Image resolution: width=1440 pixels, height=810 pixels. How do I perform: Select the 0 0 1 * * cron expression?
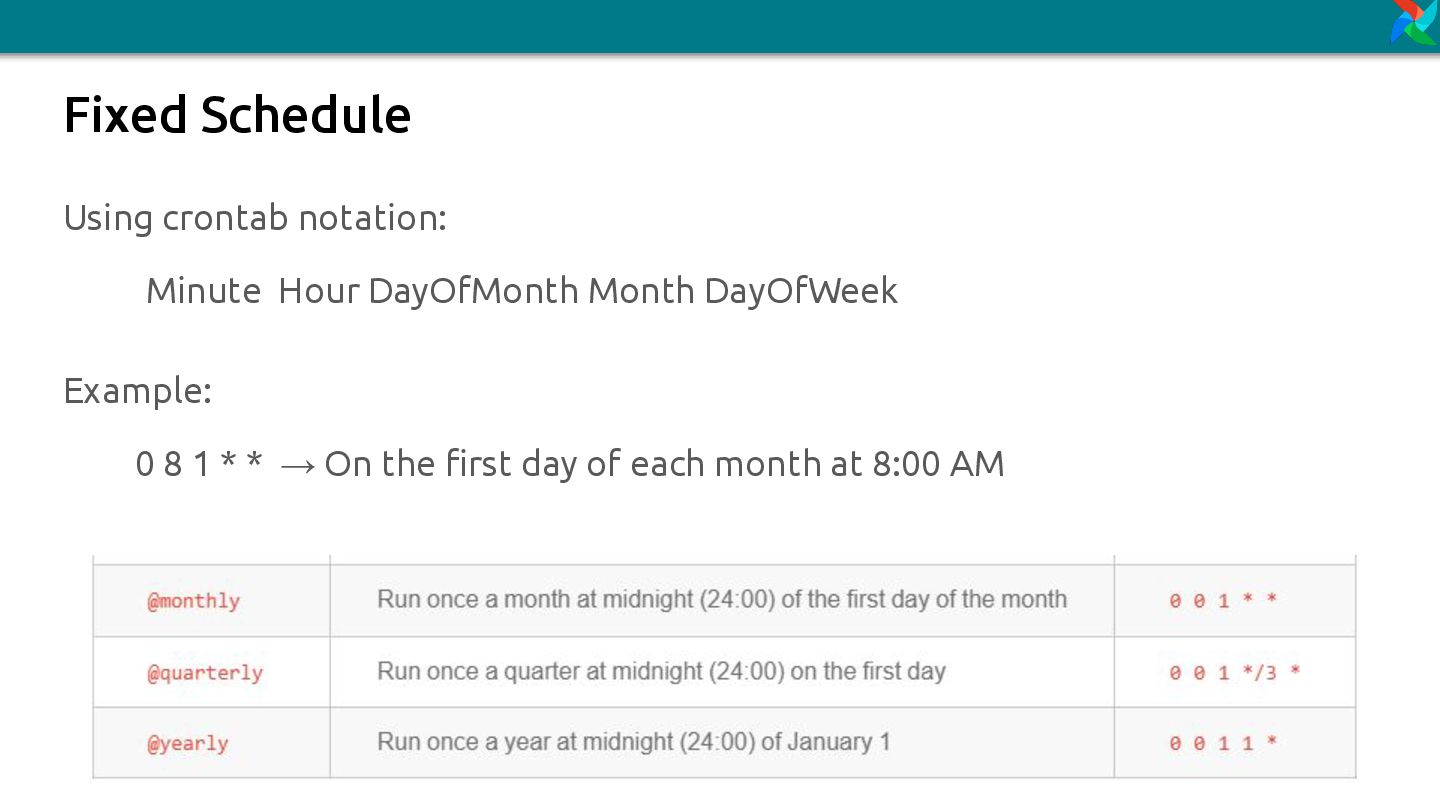pos(1223,600)
